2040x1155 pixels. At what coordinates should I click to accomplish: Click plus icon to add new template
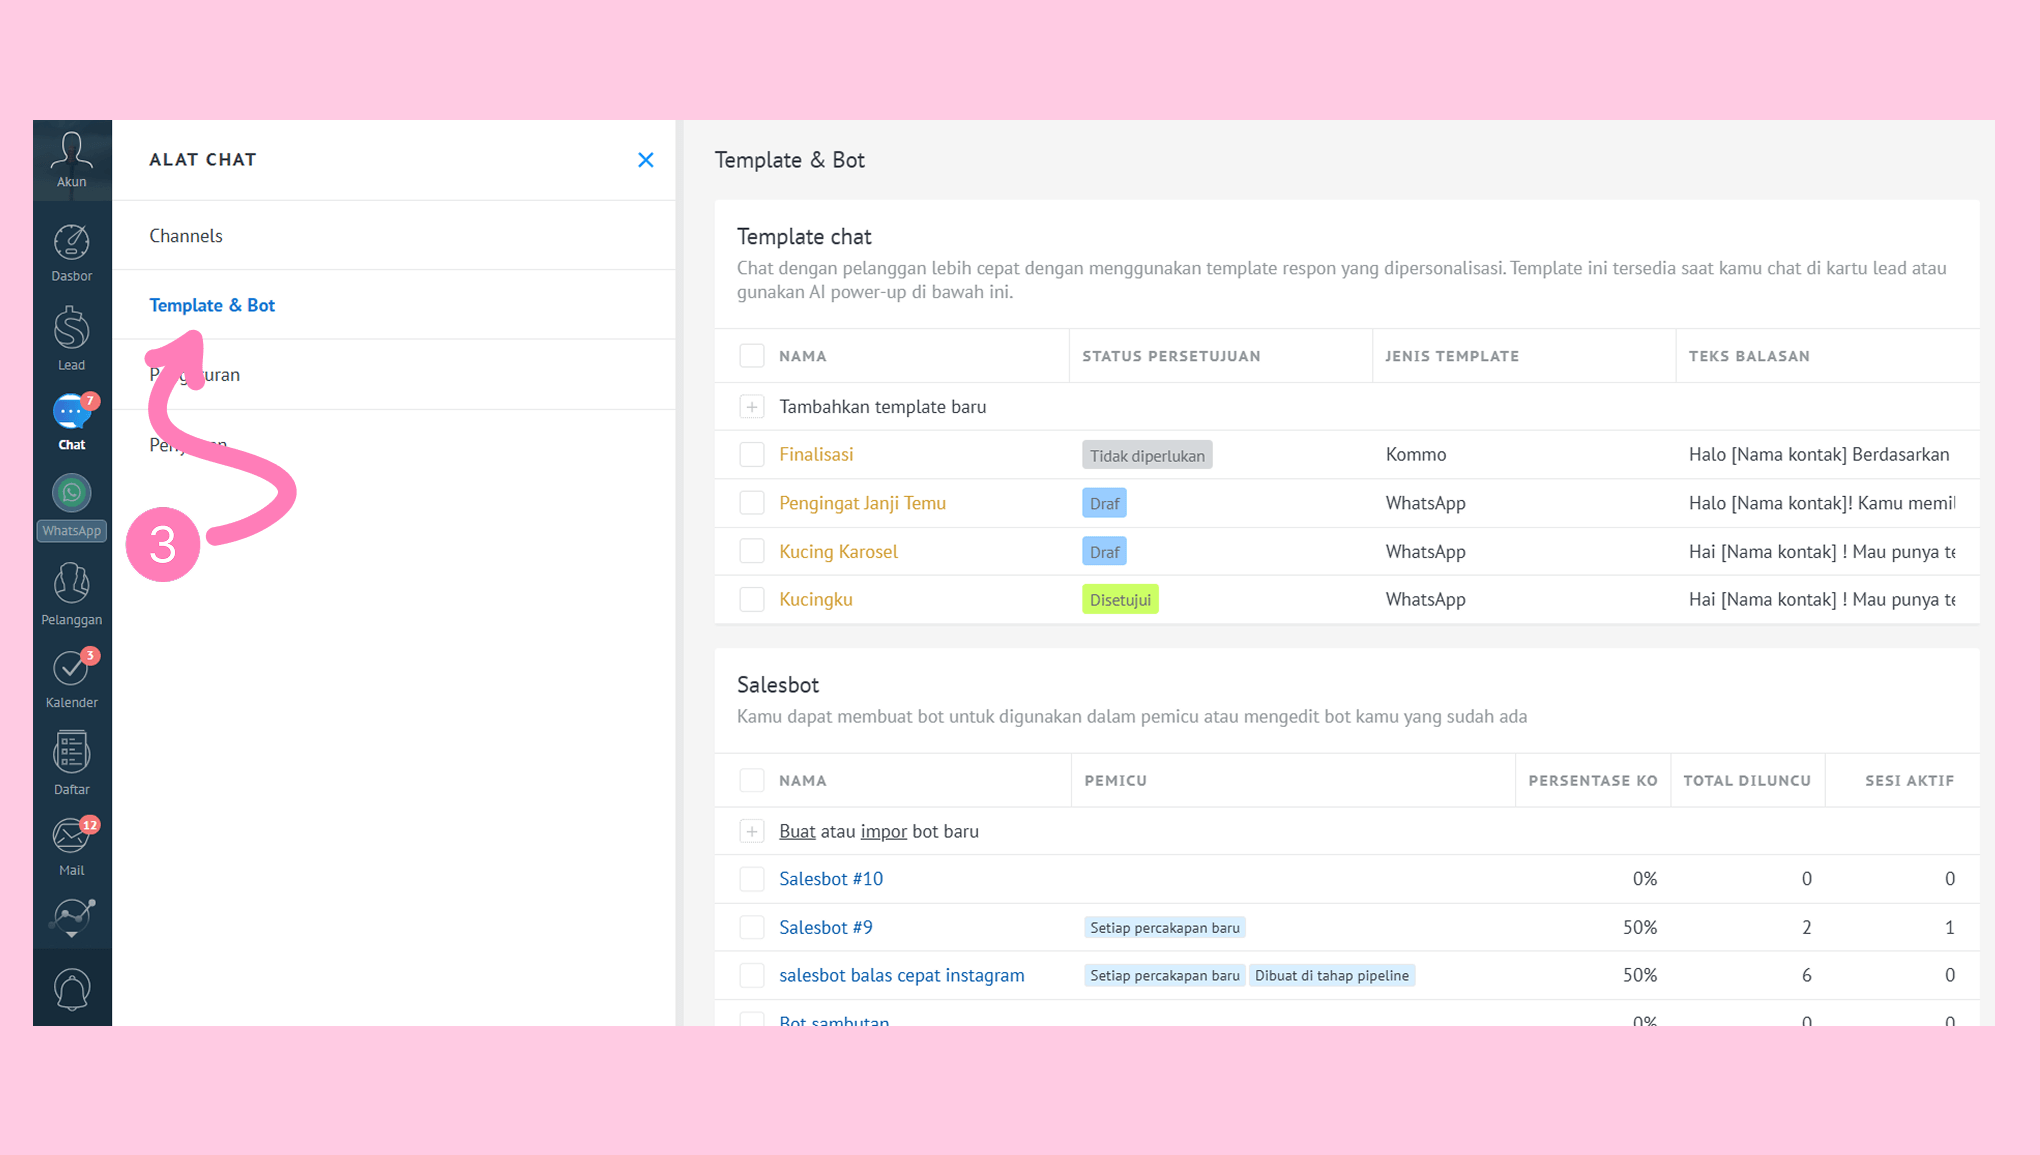(x=751, y=407)
